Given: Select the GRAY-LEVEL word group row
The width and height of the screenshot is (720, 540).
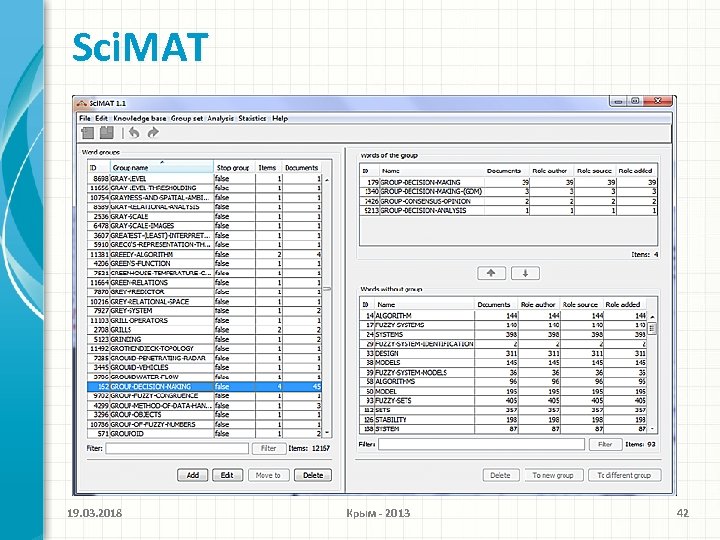Looking at the screenshot, I should point(204,178).
